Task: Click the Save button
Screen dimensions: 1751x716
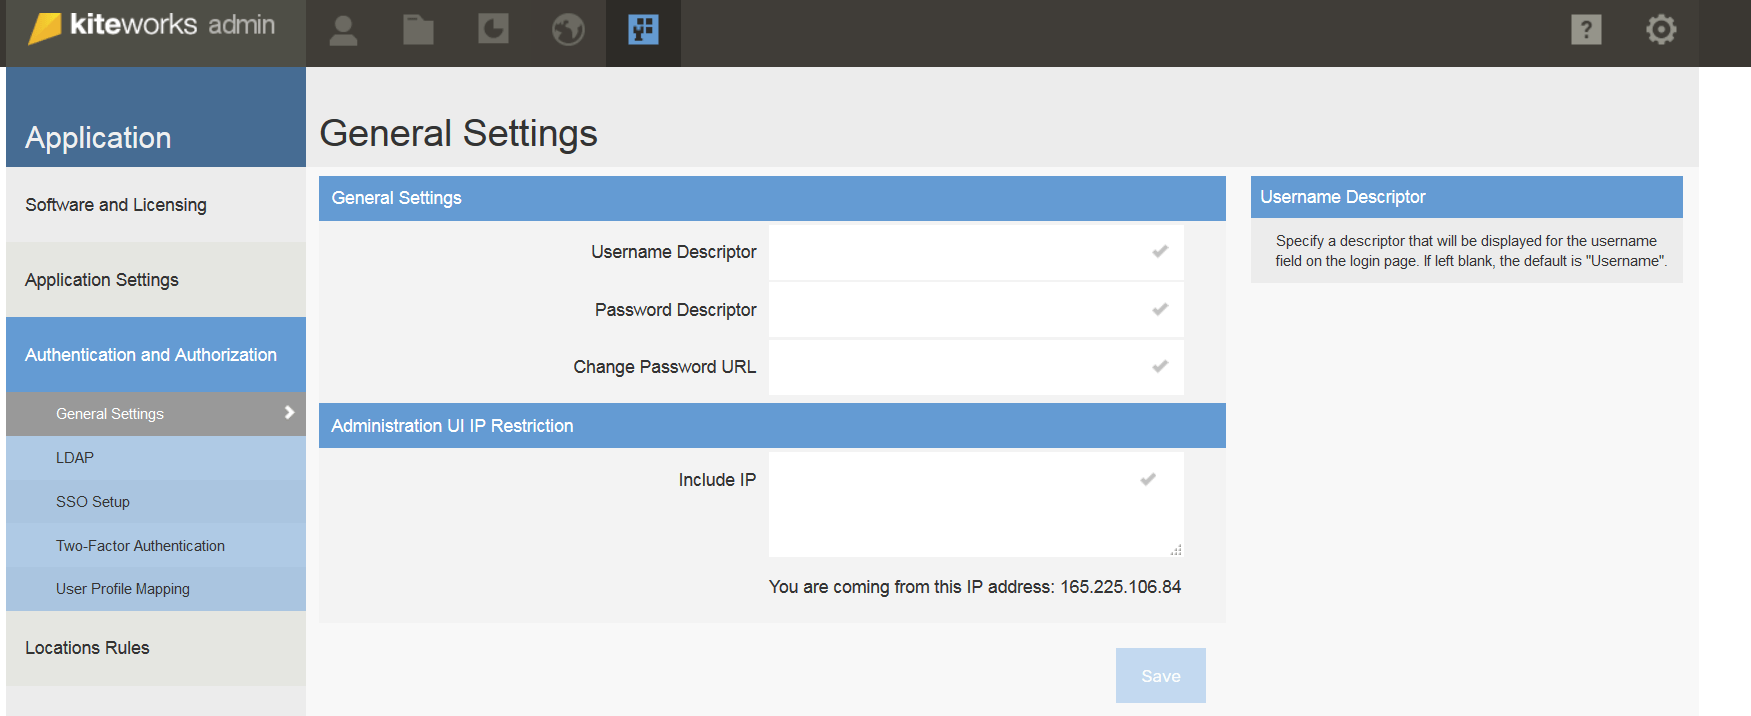Action: 1161,676
